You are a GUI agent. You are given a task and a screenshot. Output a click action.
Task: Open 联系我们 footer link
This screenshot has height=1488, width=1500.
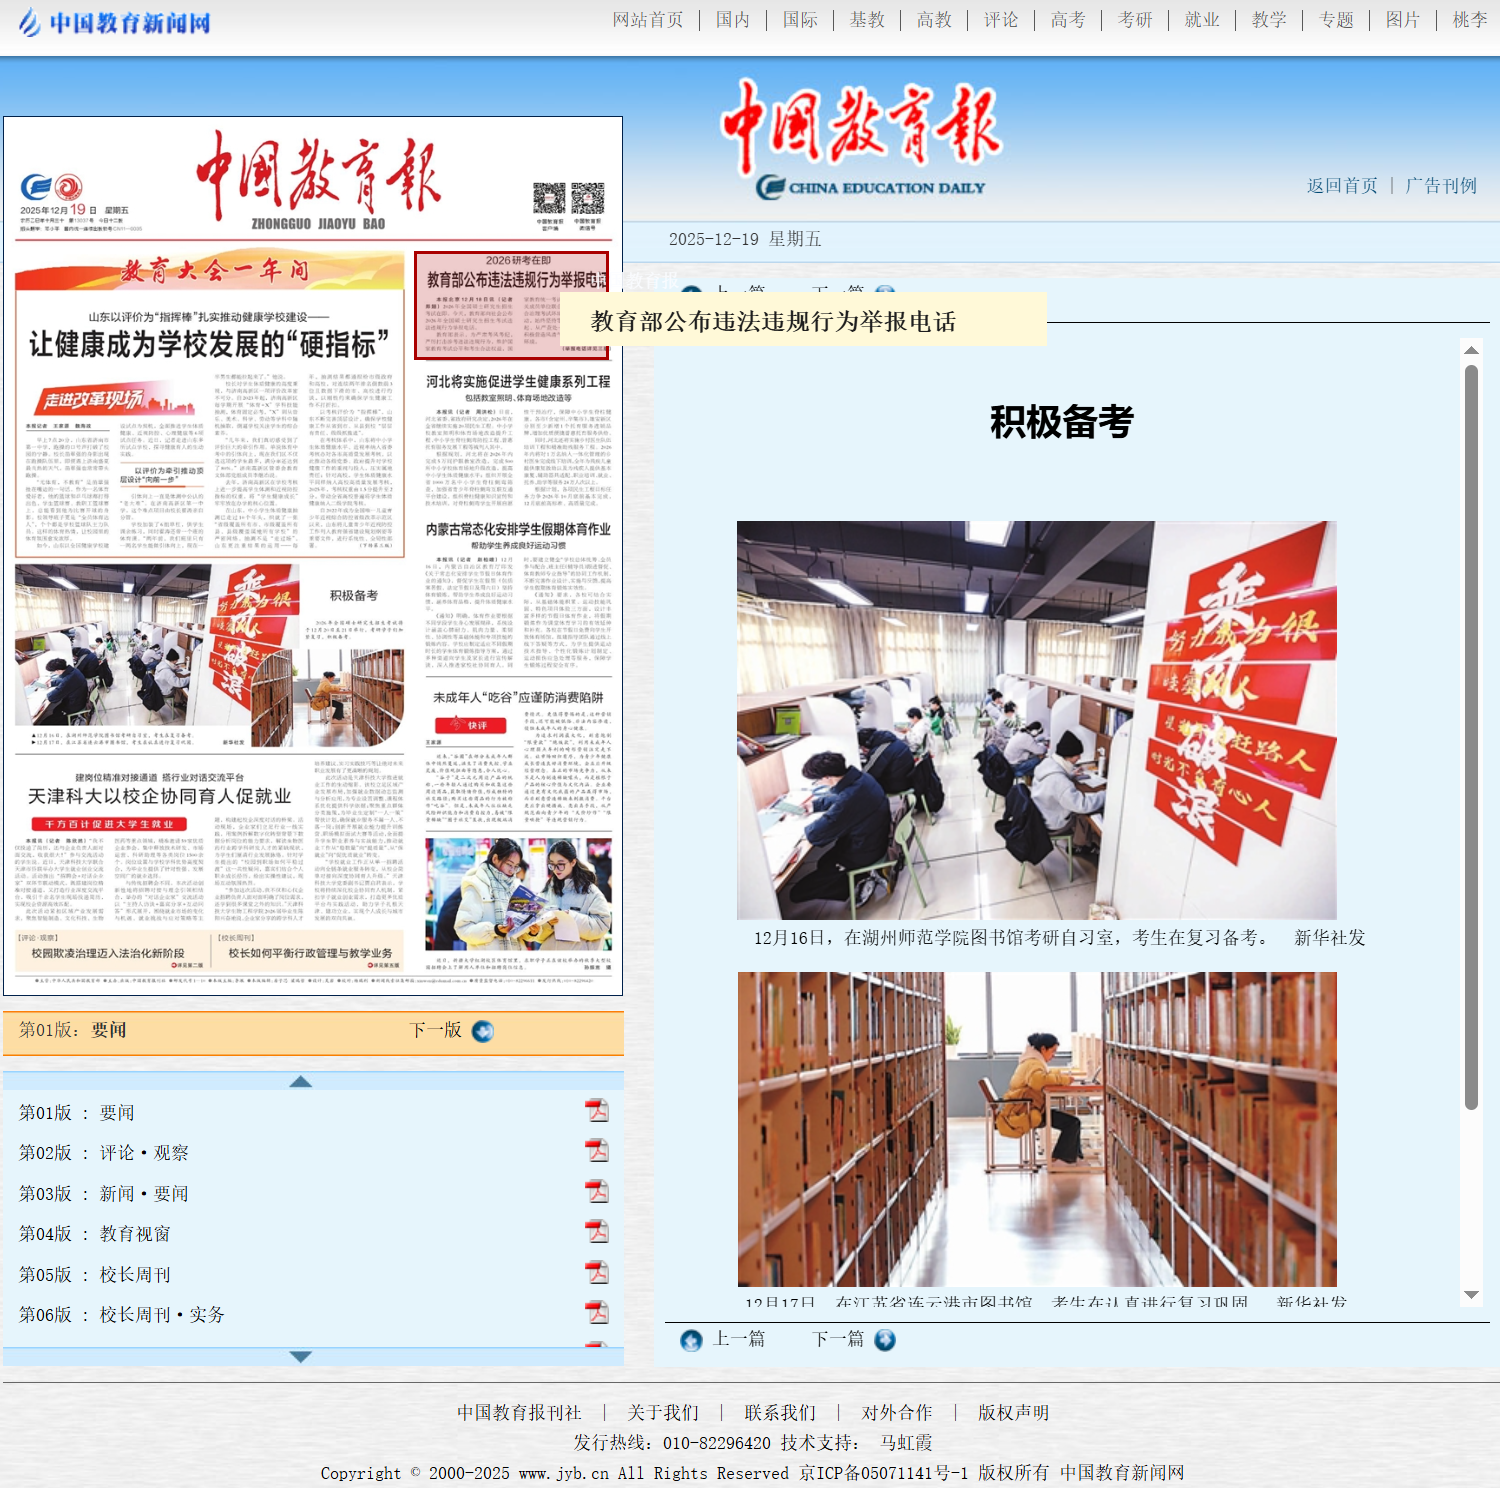[779, 1413]
